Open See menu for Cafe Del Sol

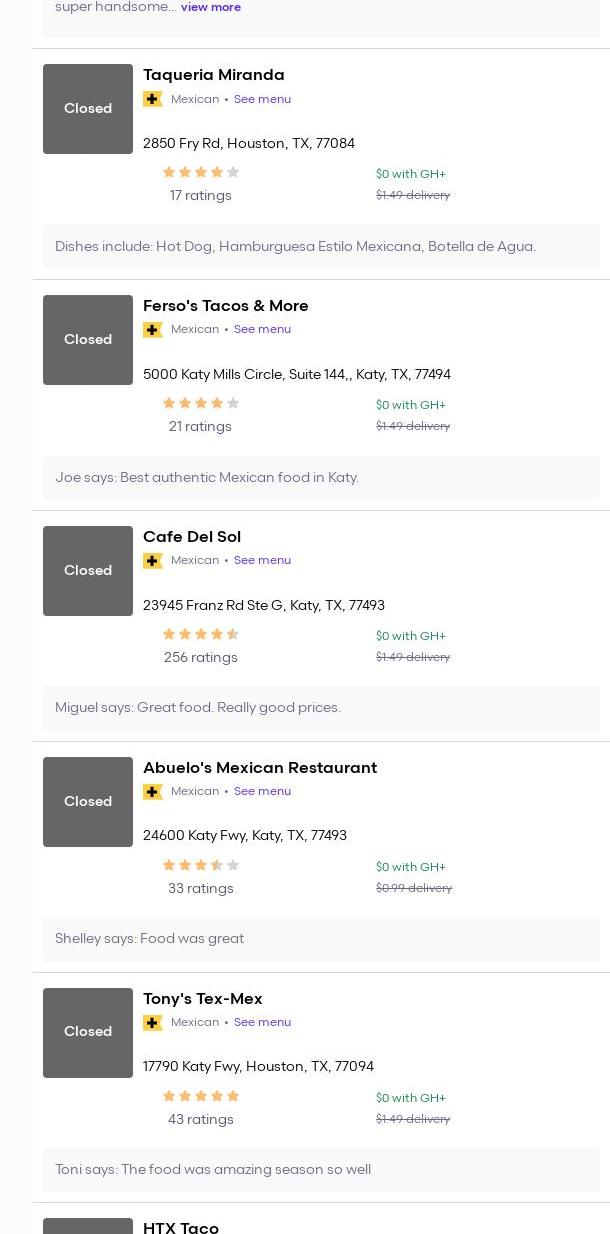tap(262, 561)
